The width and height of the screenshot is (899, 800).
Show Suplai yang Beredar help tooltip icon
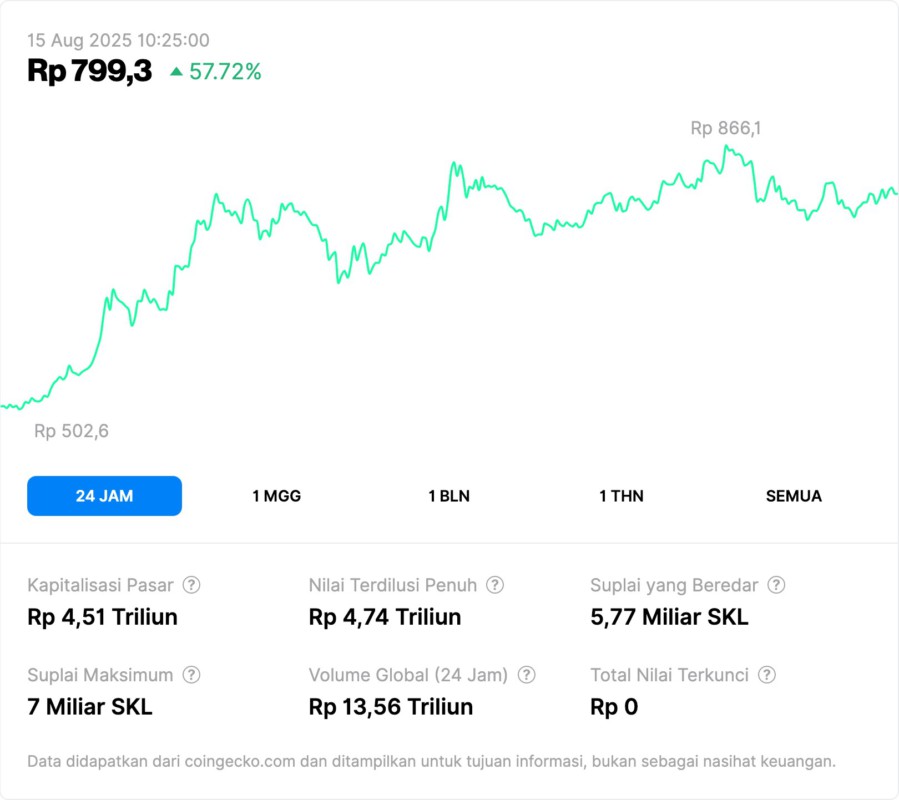coord(776,585)
